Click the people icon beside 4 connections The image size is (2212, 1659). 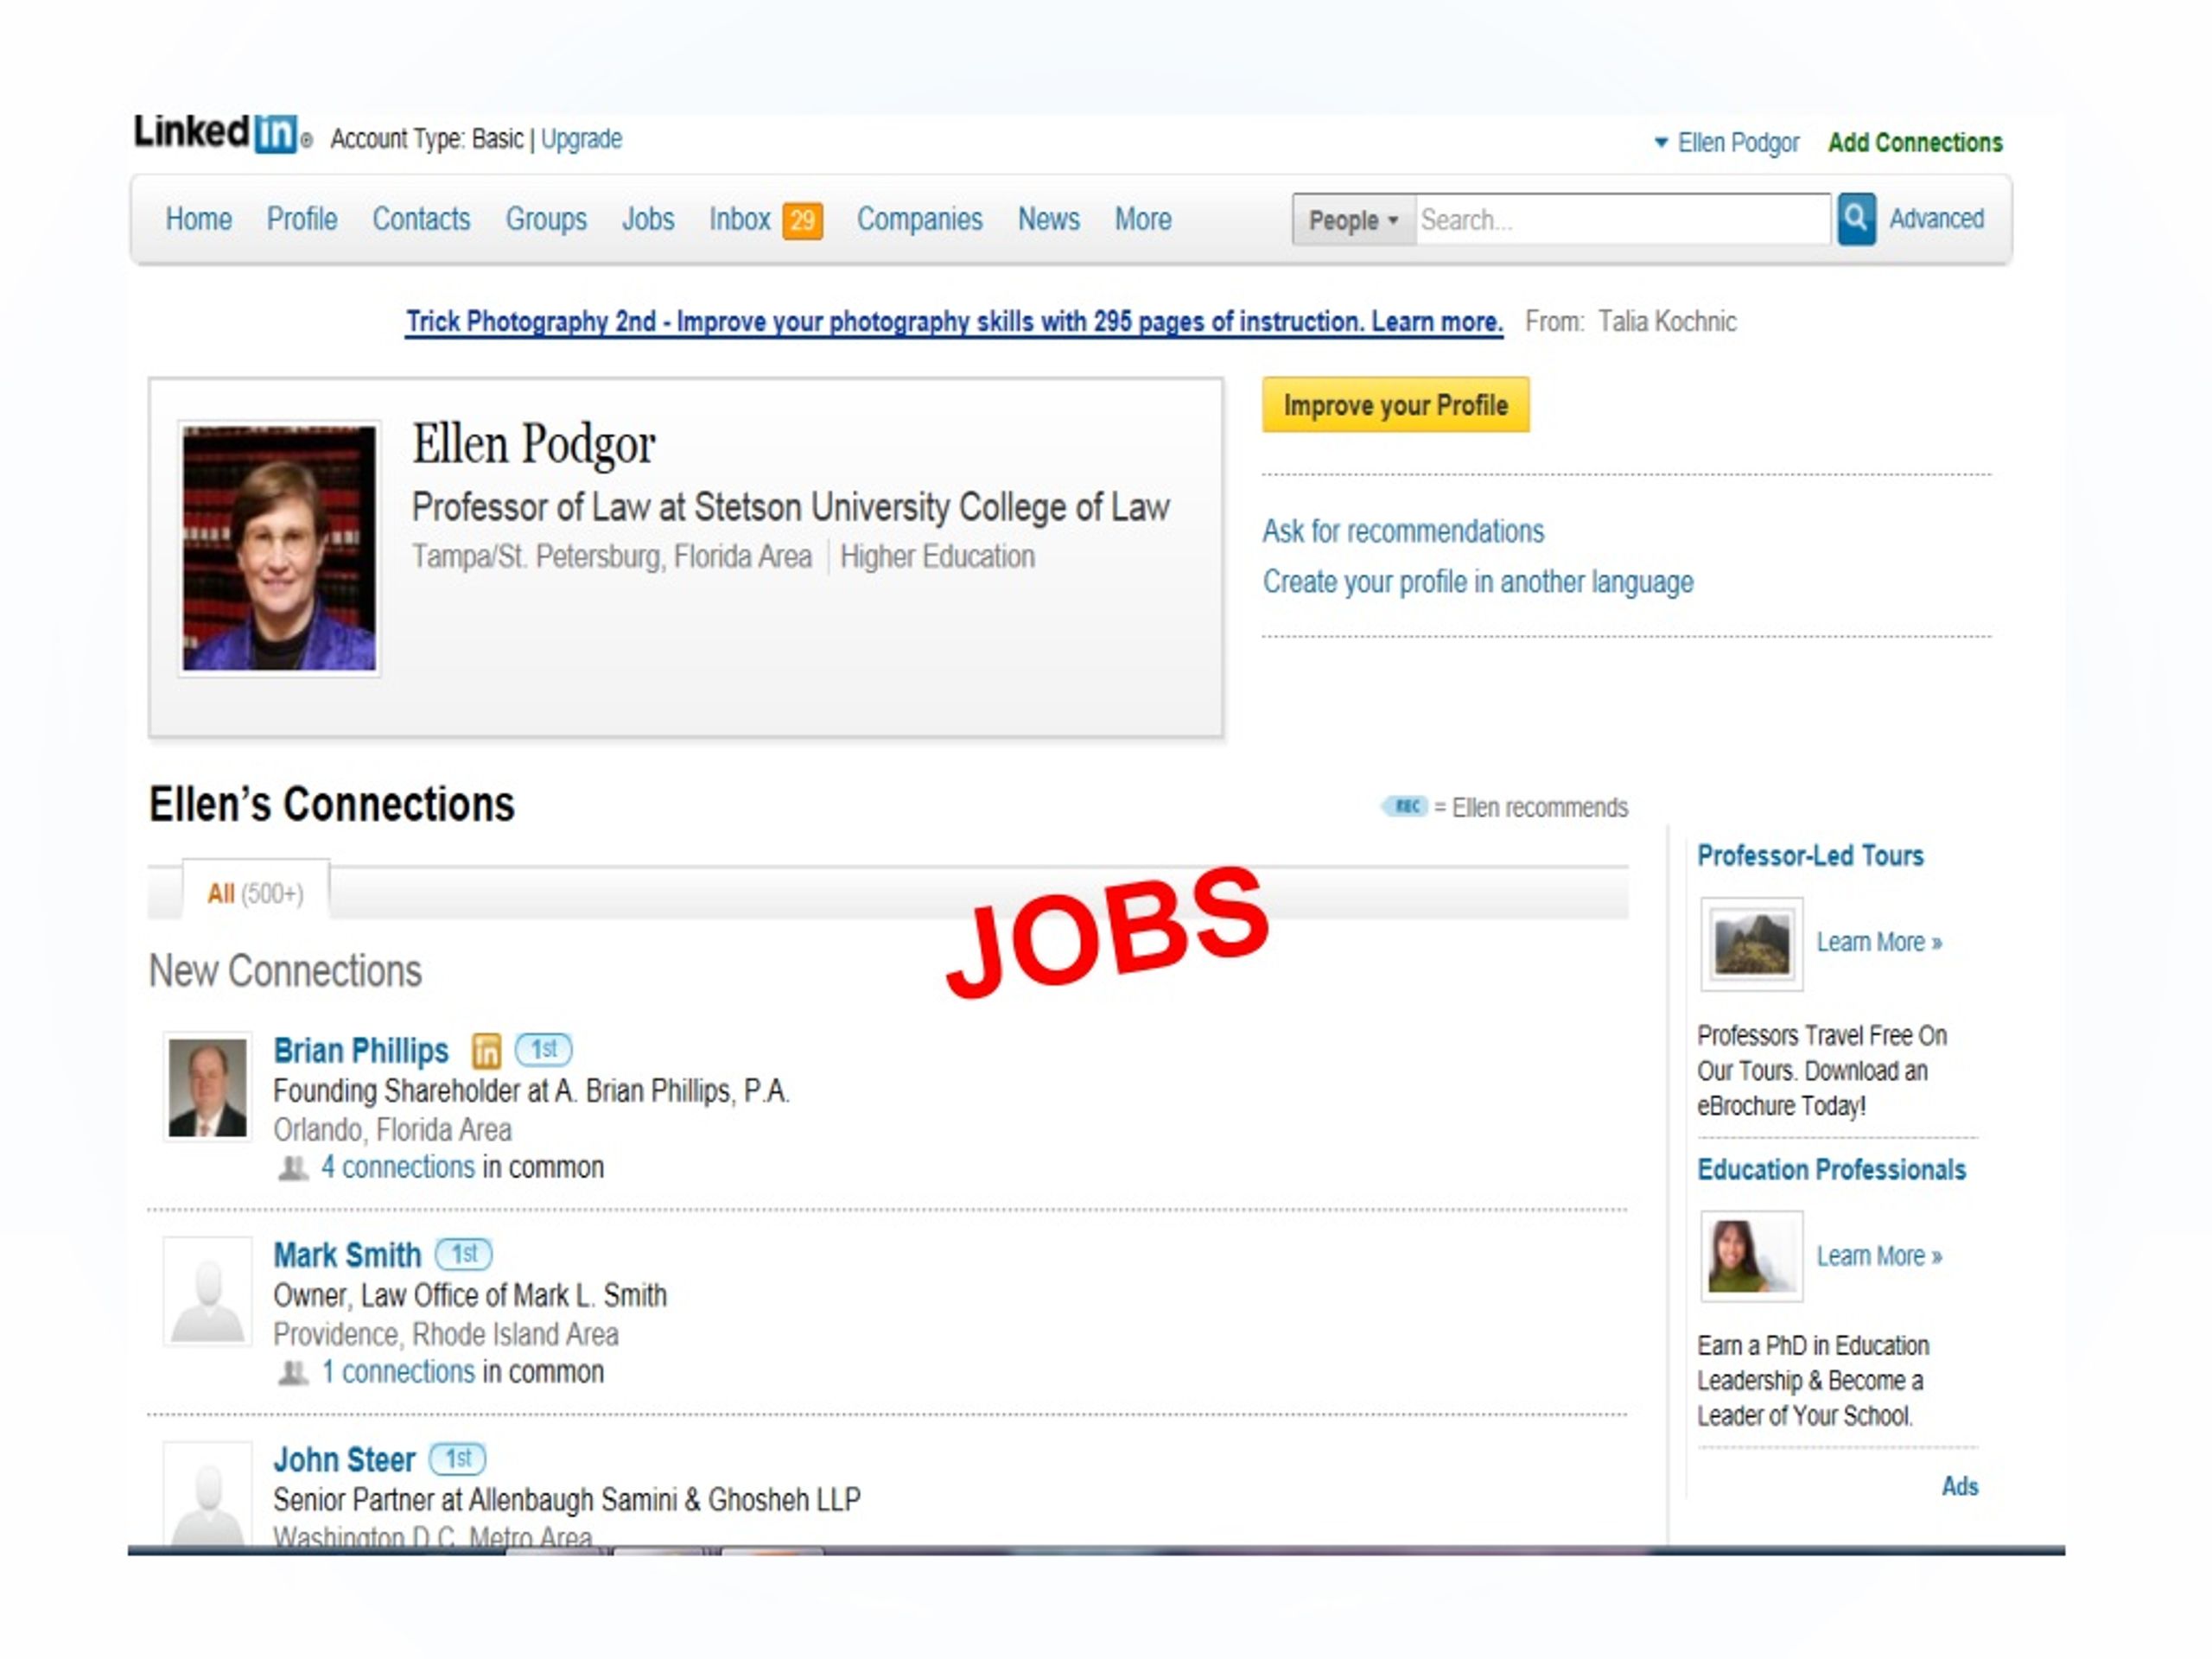[x=293, y=1168]
